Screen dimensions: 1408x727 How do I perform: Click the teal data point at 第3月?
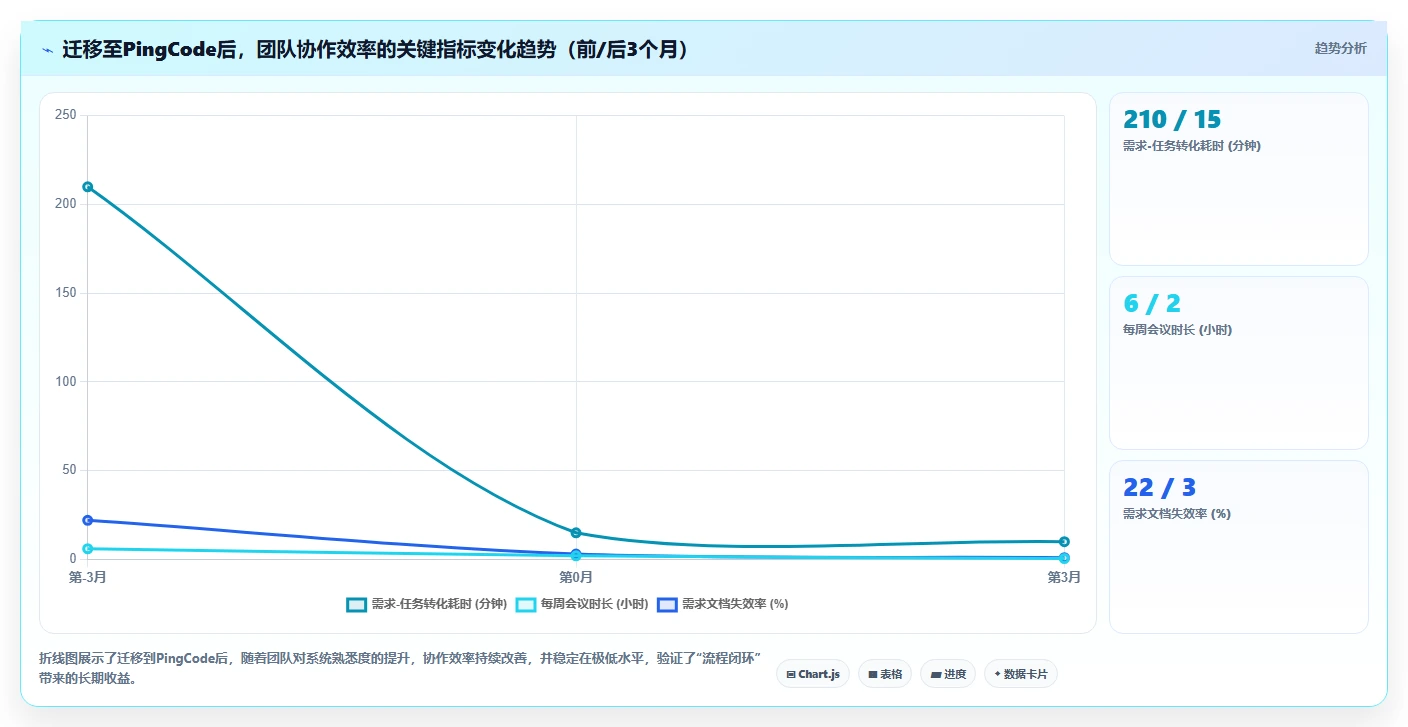point(1064,542)
